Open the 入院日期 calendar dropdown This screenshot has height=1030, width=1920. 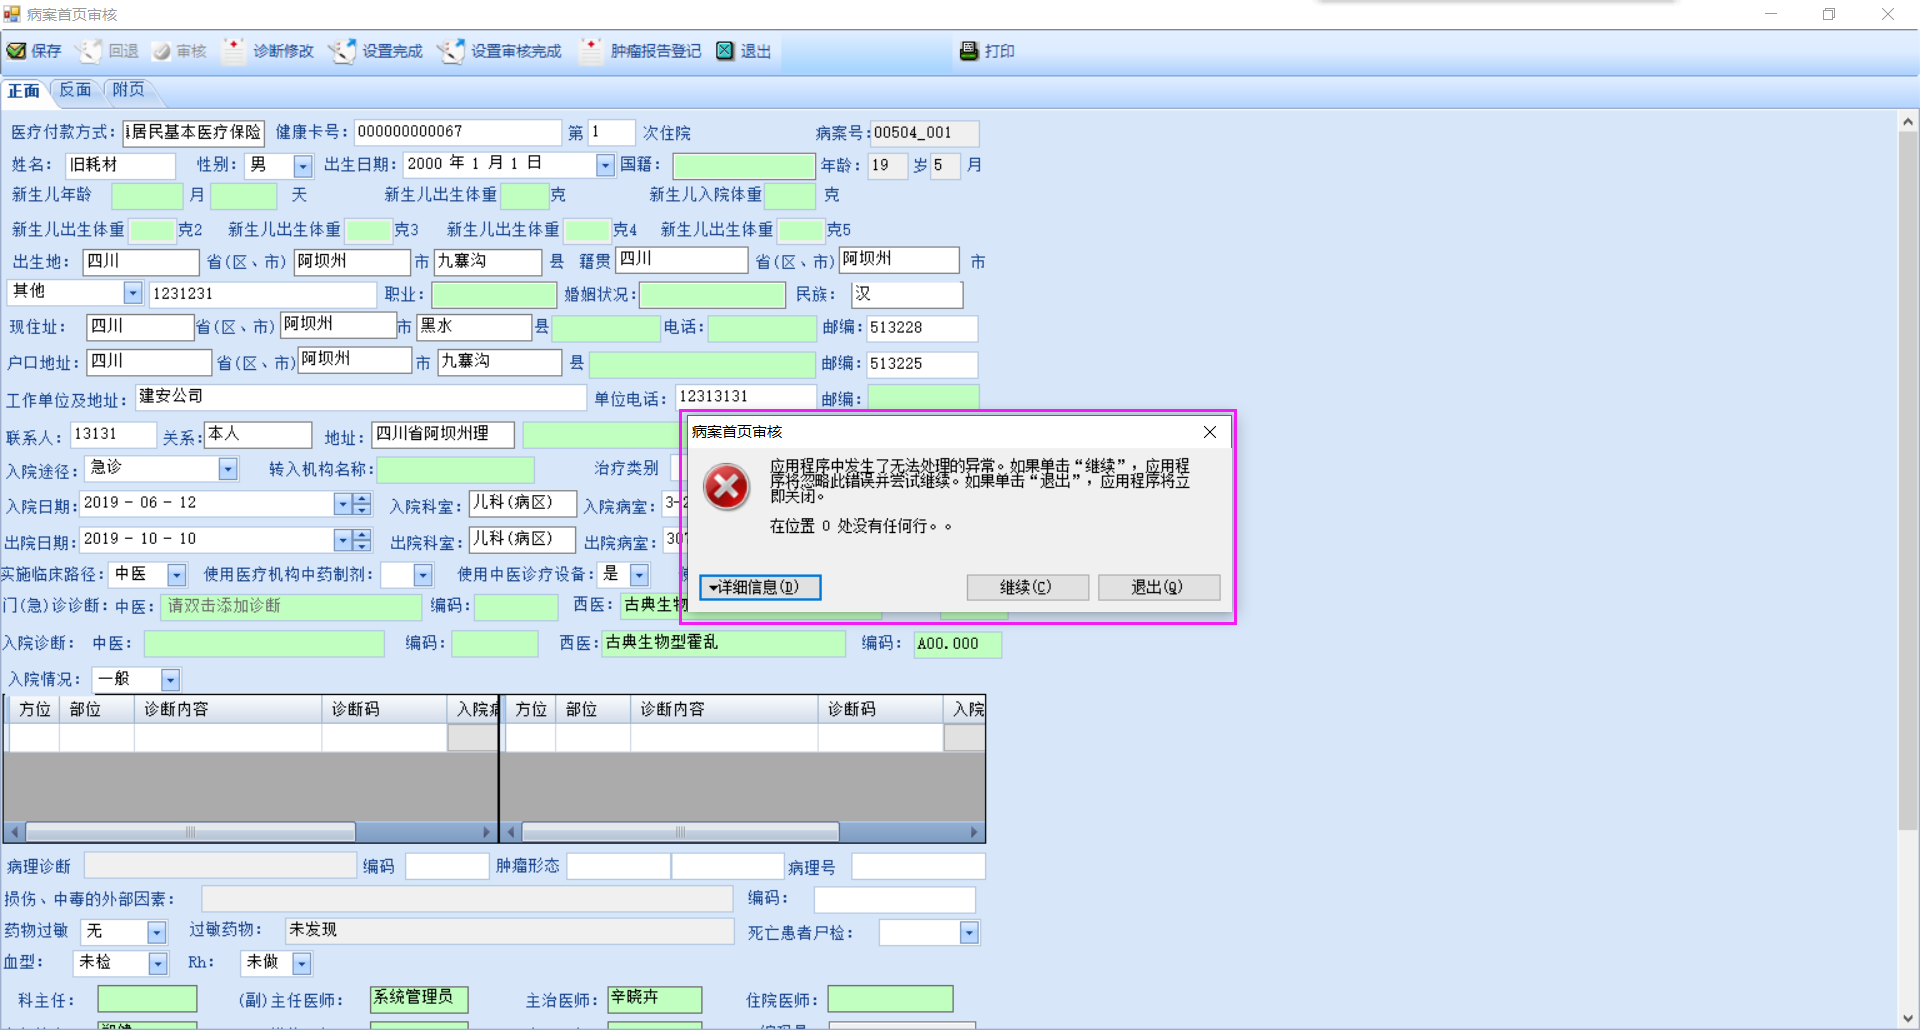343,505
